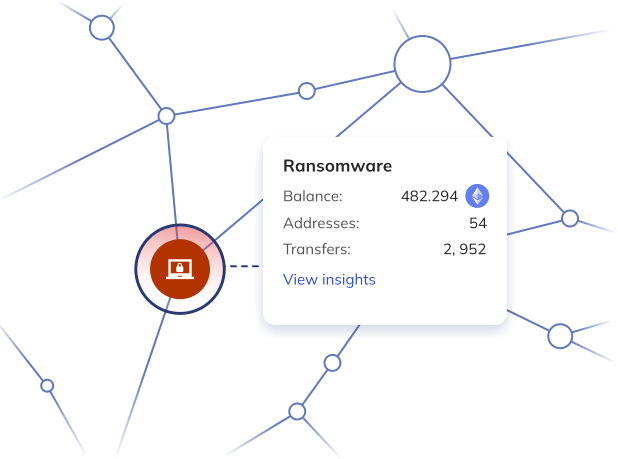Click the lowest node under the Ransomware card
The image size is (618, 459).
click(297, 411)
